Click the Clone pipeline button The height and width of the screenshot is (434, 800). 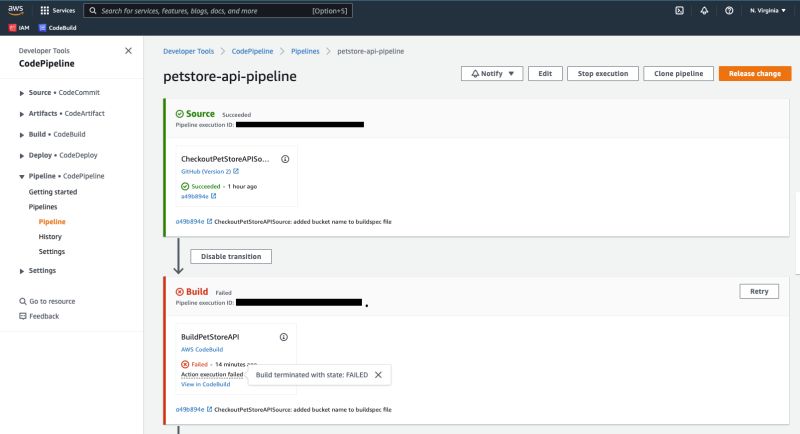678,73
